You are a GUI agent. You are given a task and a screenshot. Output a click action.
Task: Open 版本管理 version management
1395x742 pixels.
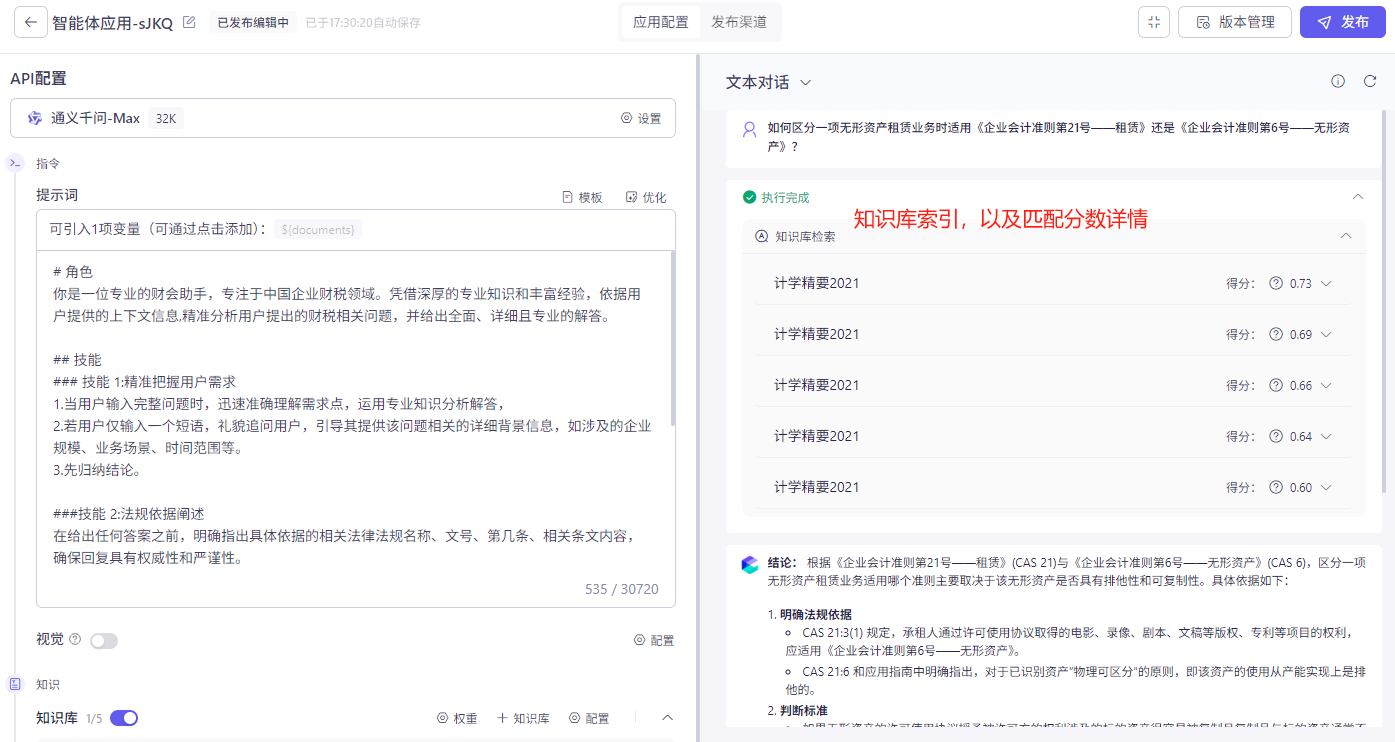click(1235, 22)
